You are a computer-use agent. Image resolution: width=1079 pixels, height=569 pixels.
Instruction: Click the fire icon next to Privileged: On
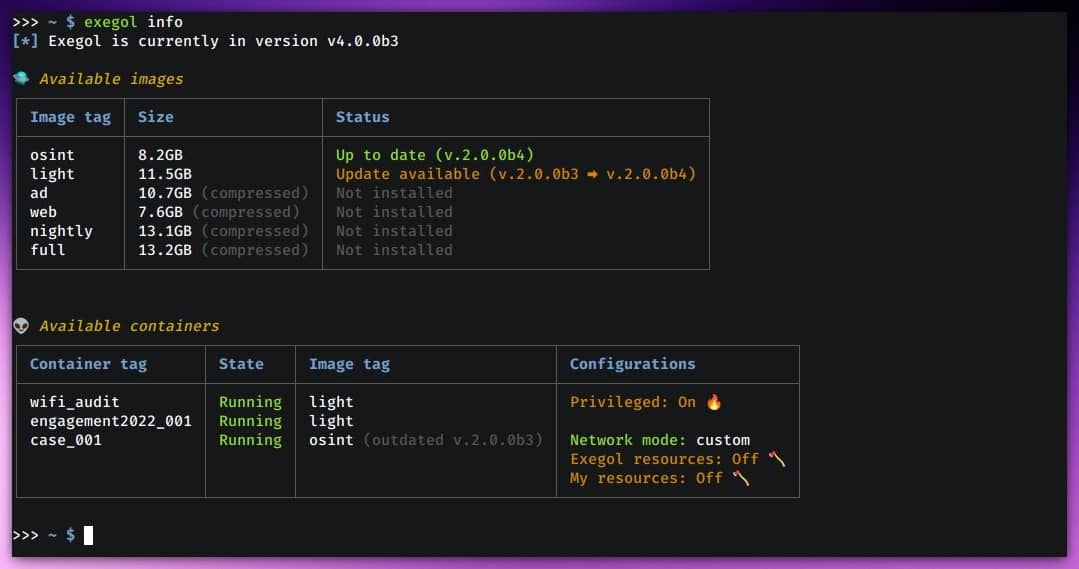(x=714, y=402)
